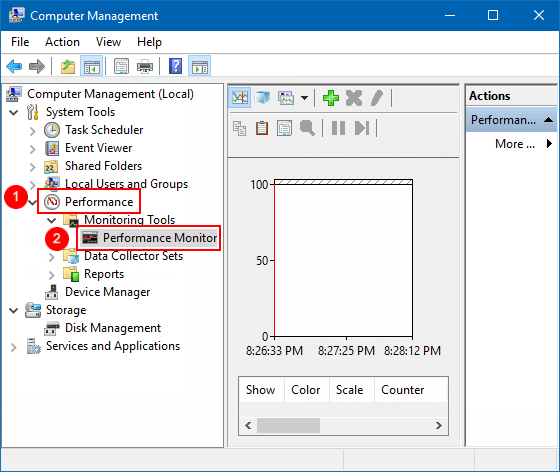Collapse the Monitoring Tools folder

(52, 221)
